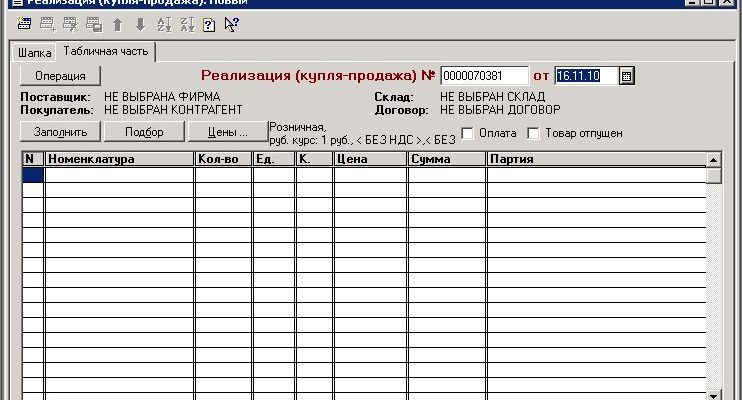
Task: Move row up with arrow icon
Action: pos(117,25)
